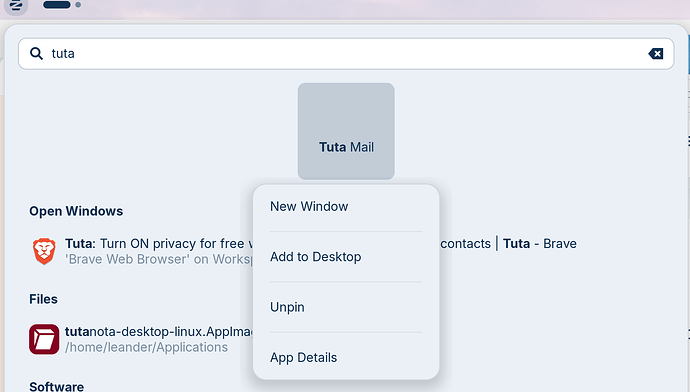Select the small inactive workspace dot

78,5
